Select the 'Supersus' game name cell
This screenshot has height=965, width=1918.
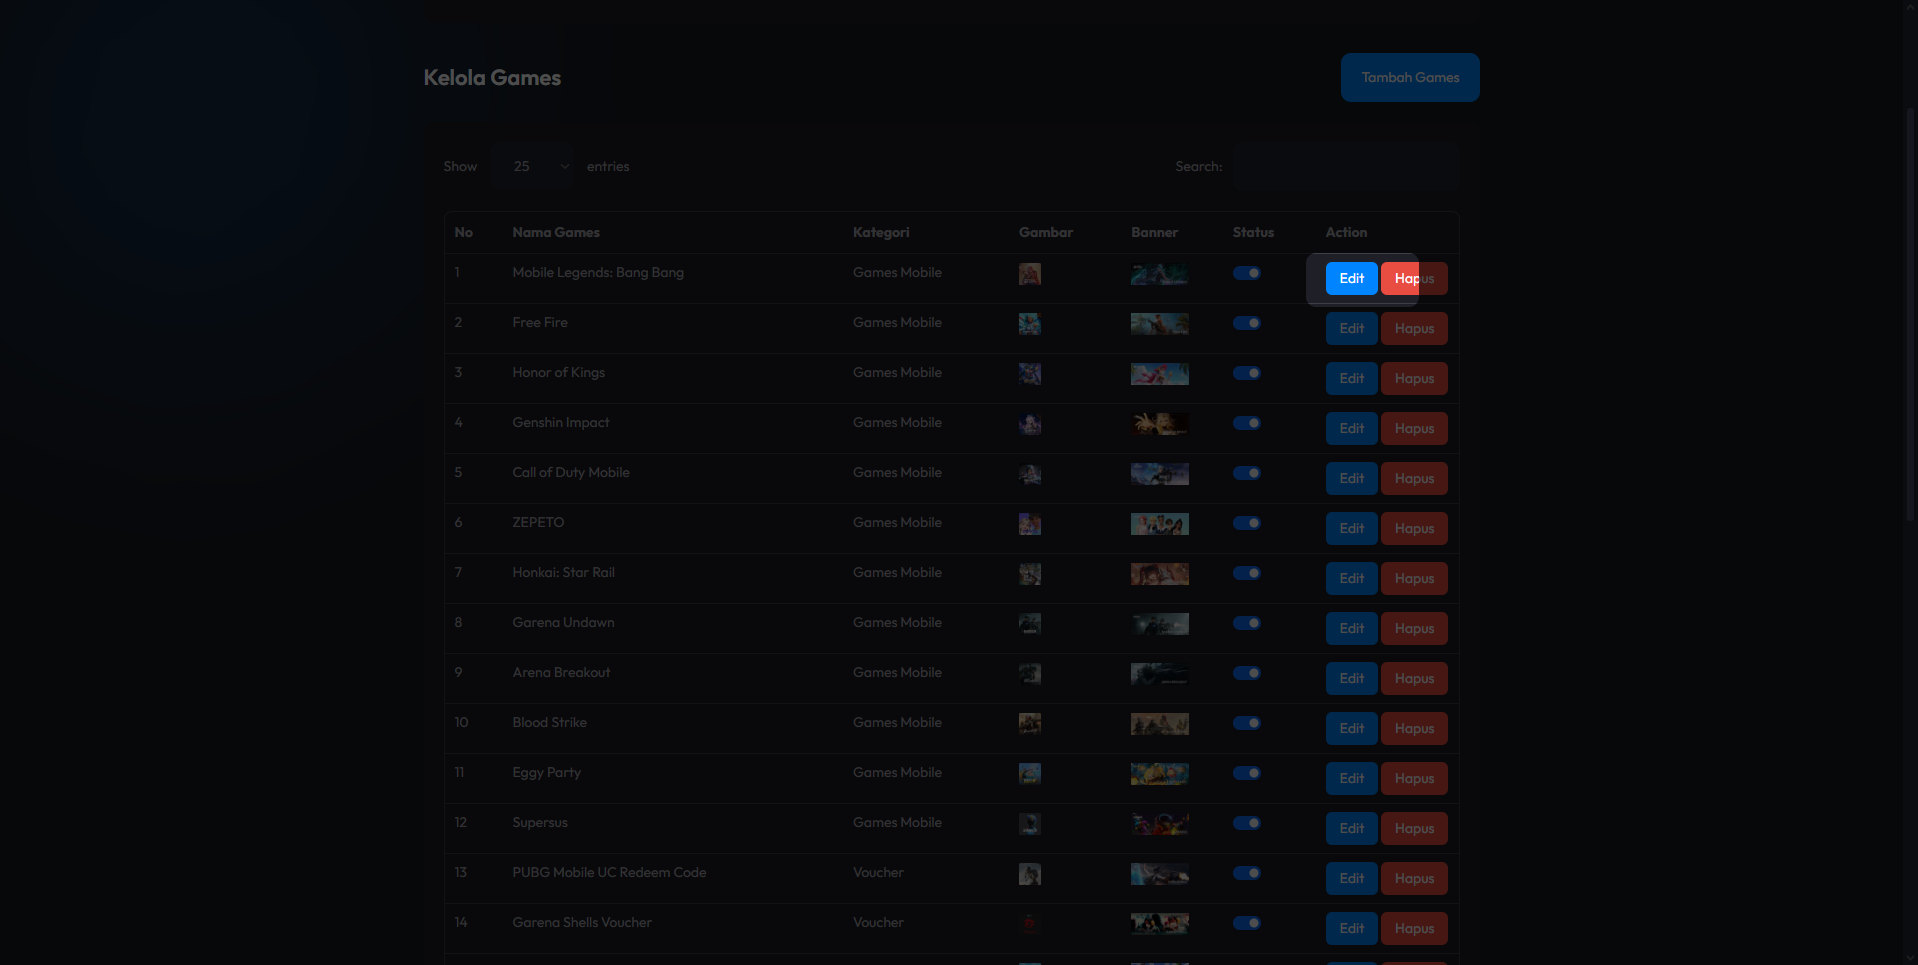(540, 823)
